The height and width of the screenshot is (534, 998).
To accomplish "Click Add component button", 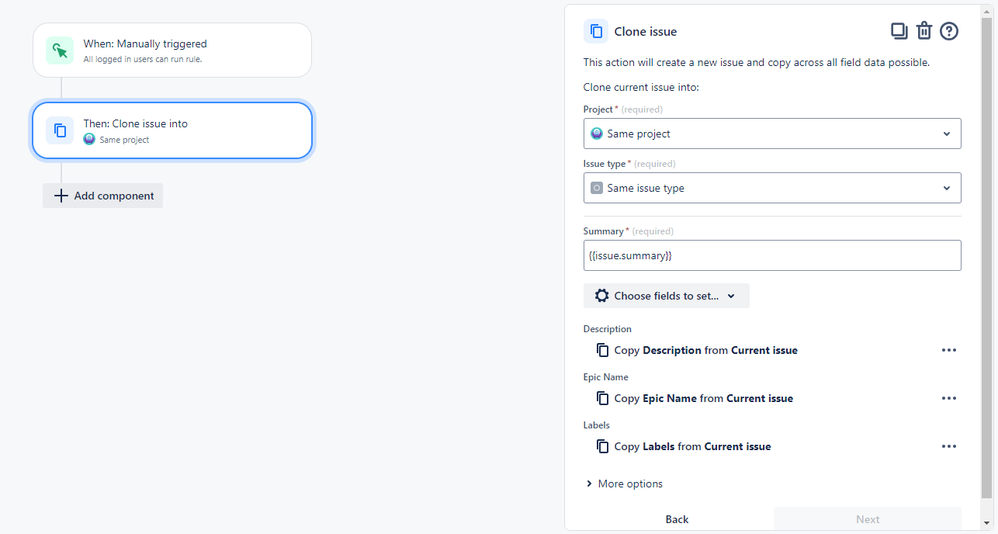I will click(103, 196).
